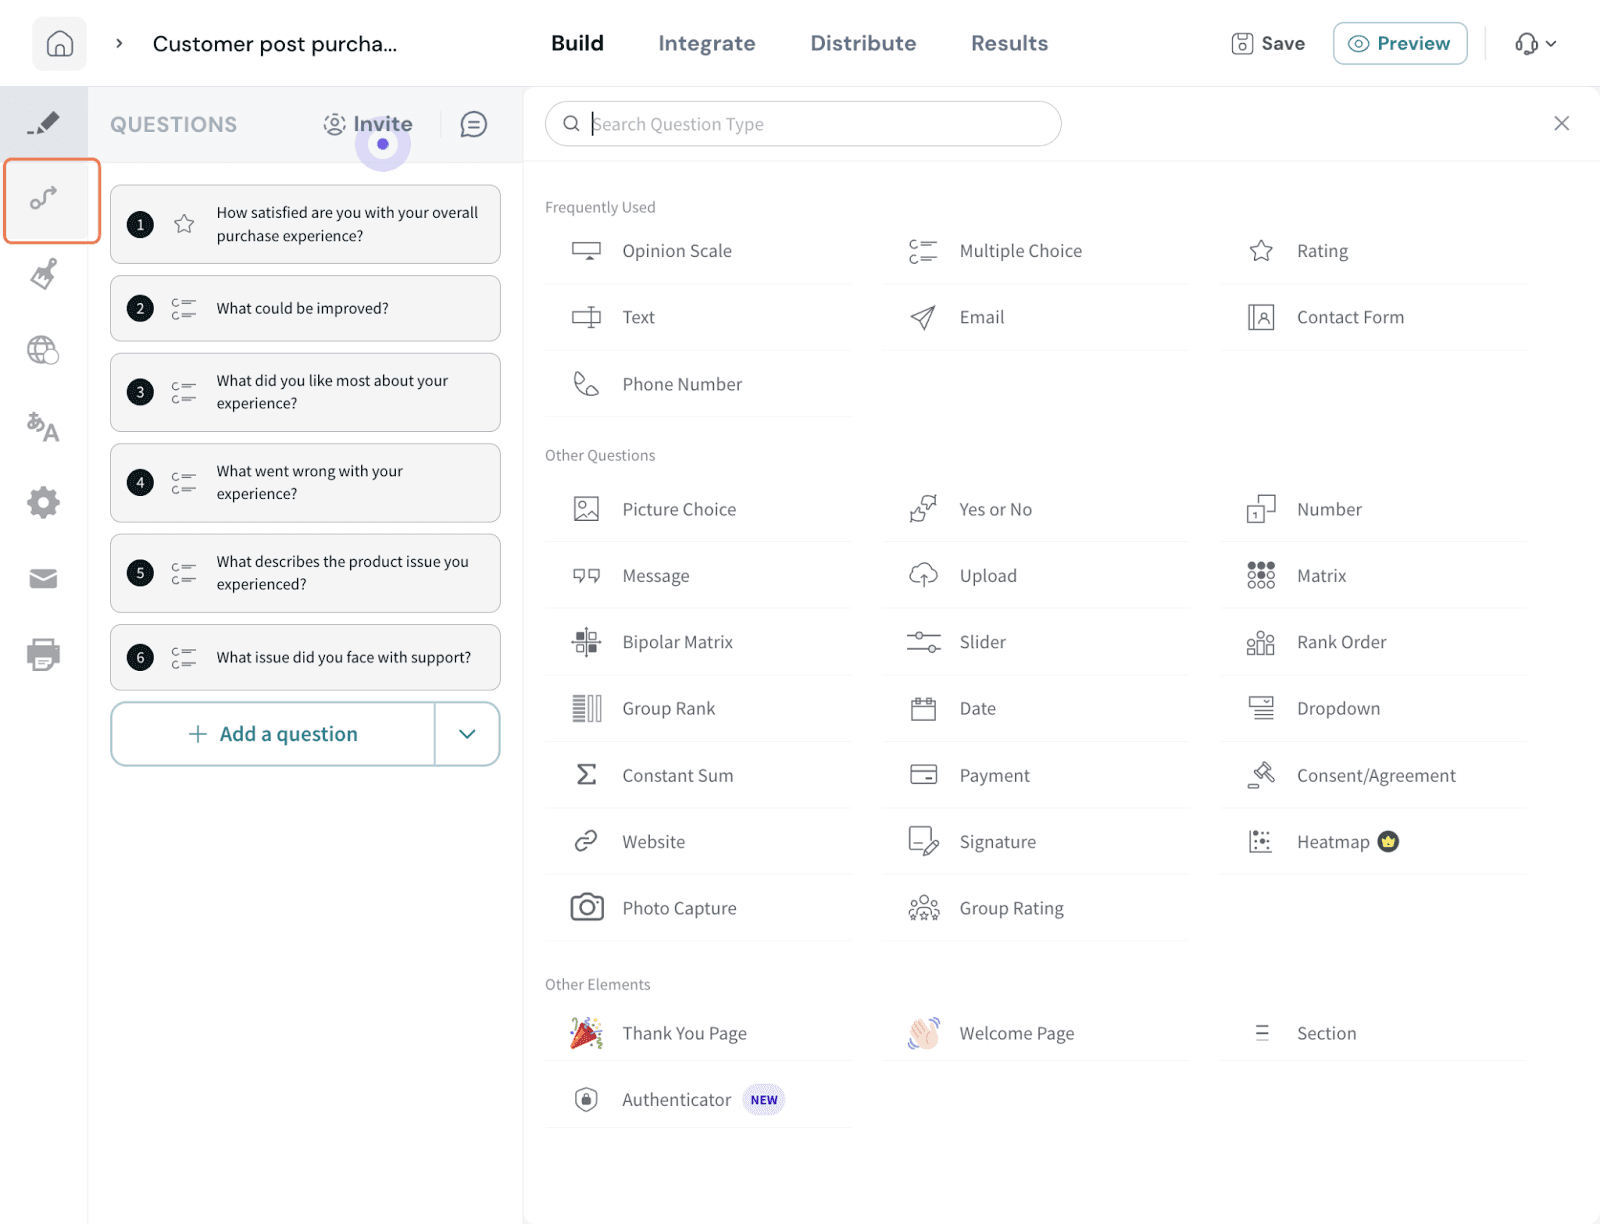The width and height of the screenshot is (1600, 1224).
Task: Open the logic flow sidebar icon
Action: click(x=44, y=199)
